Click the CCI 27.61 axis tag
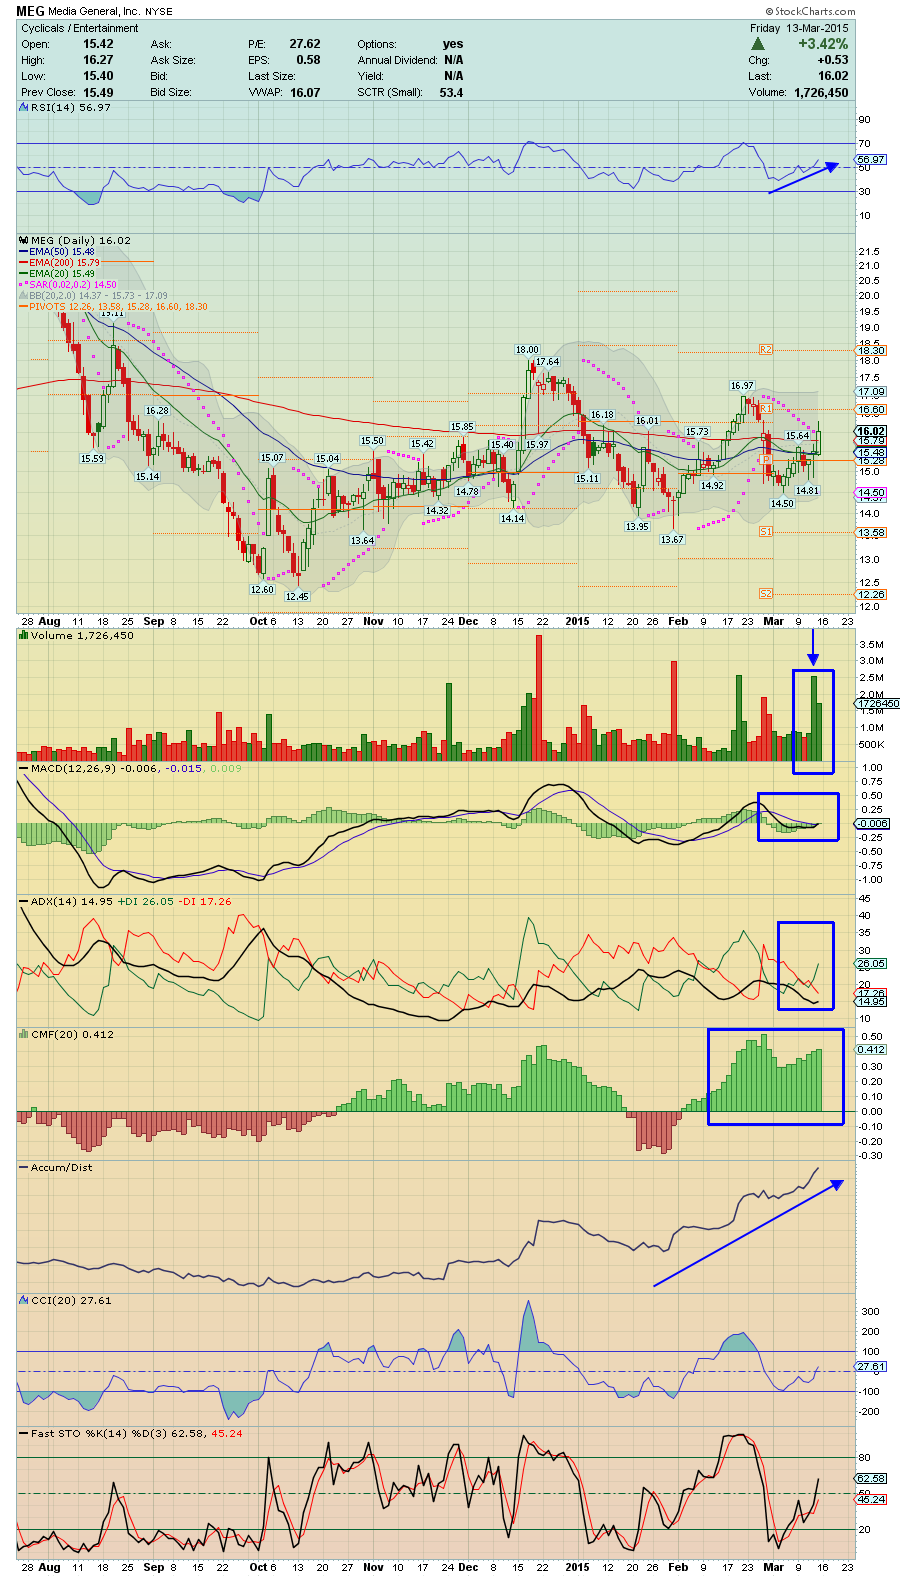Viewport: 900px width, 1577px height. [x=871, y=1366]
